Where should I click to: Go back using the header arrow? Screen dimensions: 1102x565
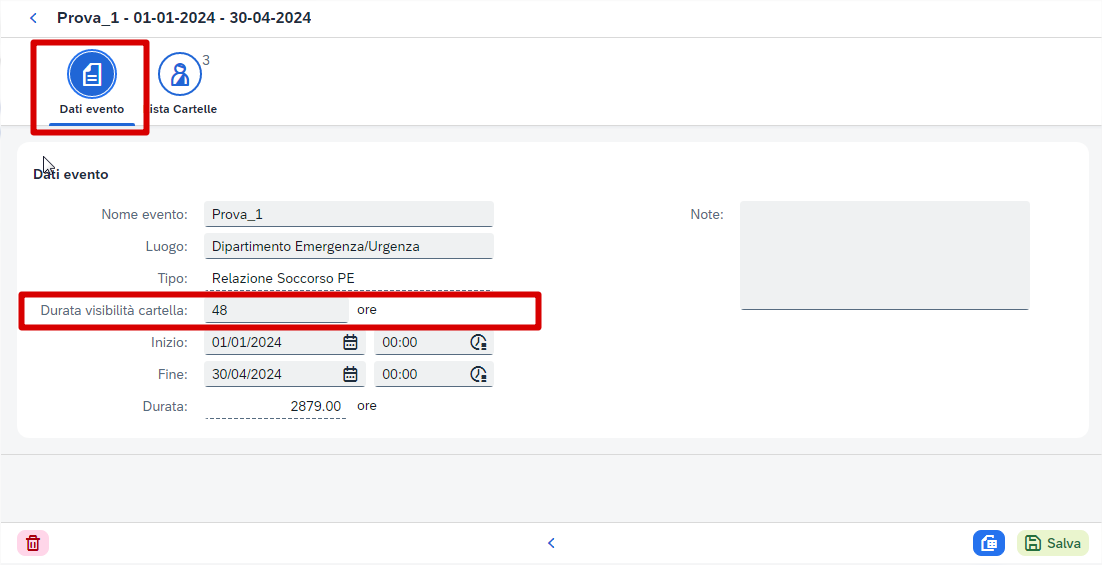pos(33,18)
